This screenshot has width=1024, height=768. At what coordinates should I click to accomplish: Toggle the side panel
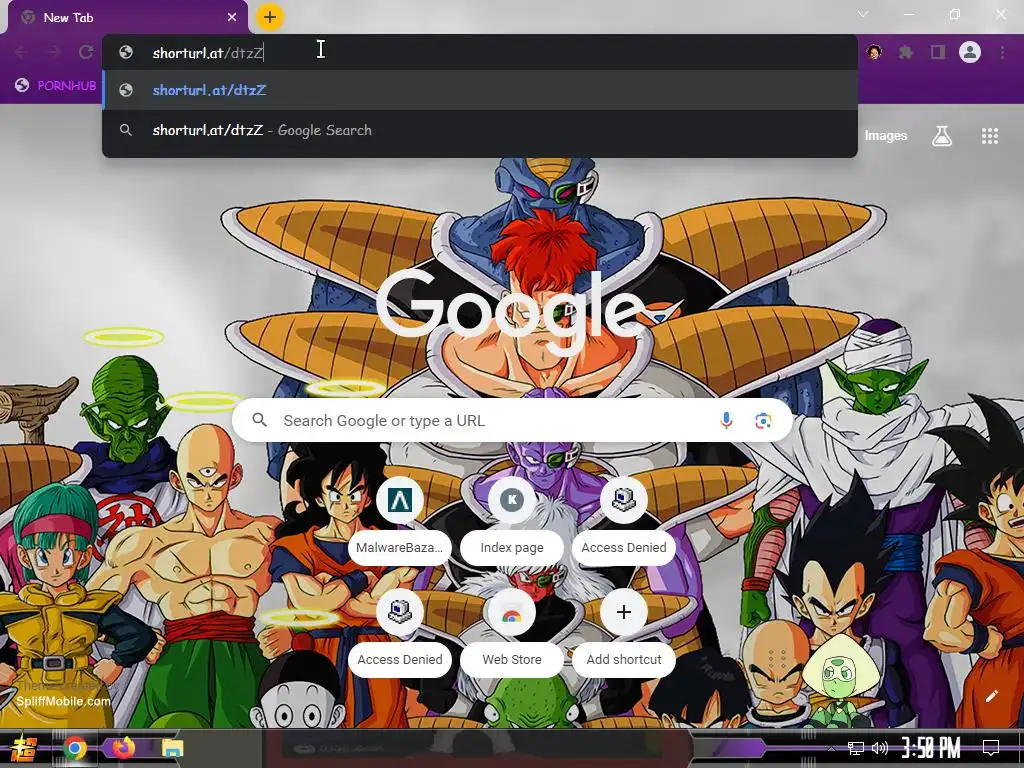point(938,52)
